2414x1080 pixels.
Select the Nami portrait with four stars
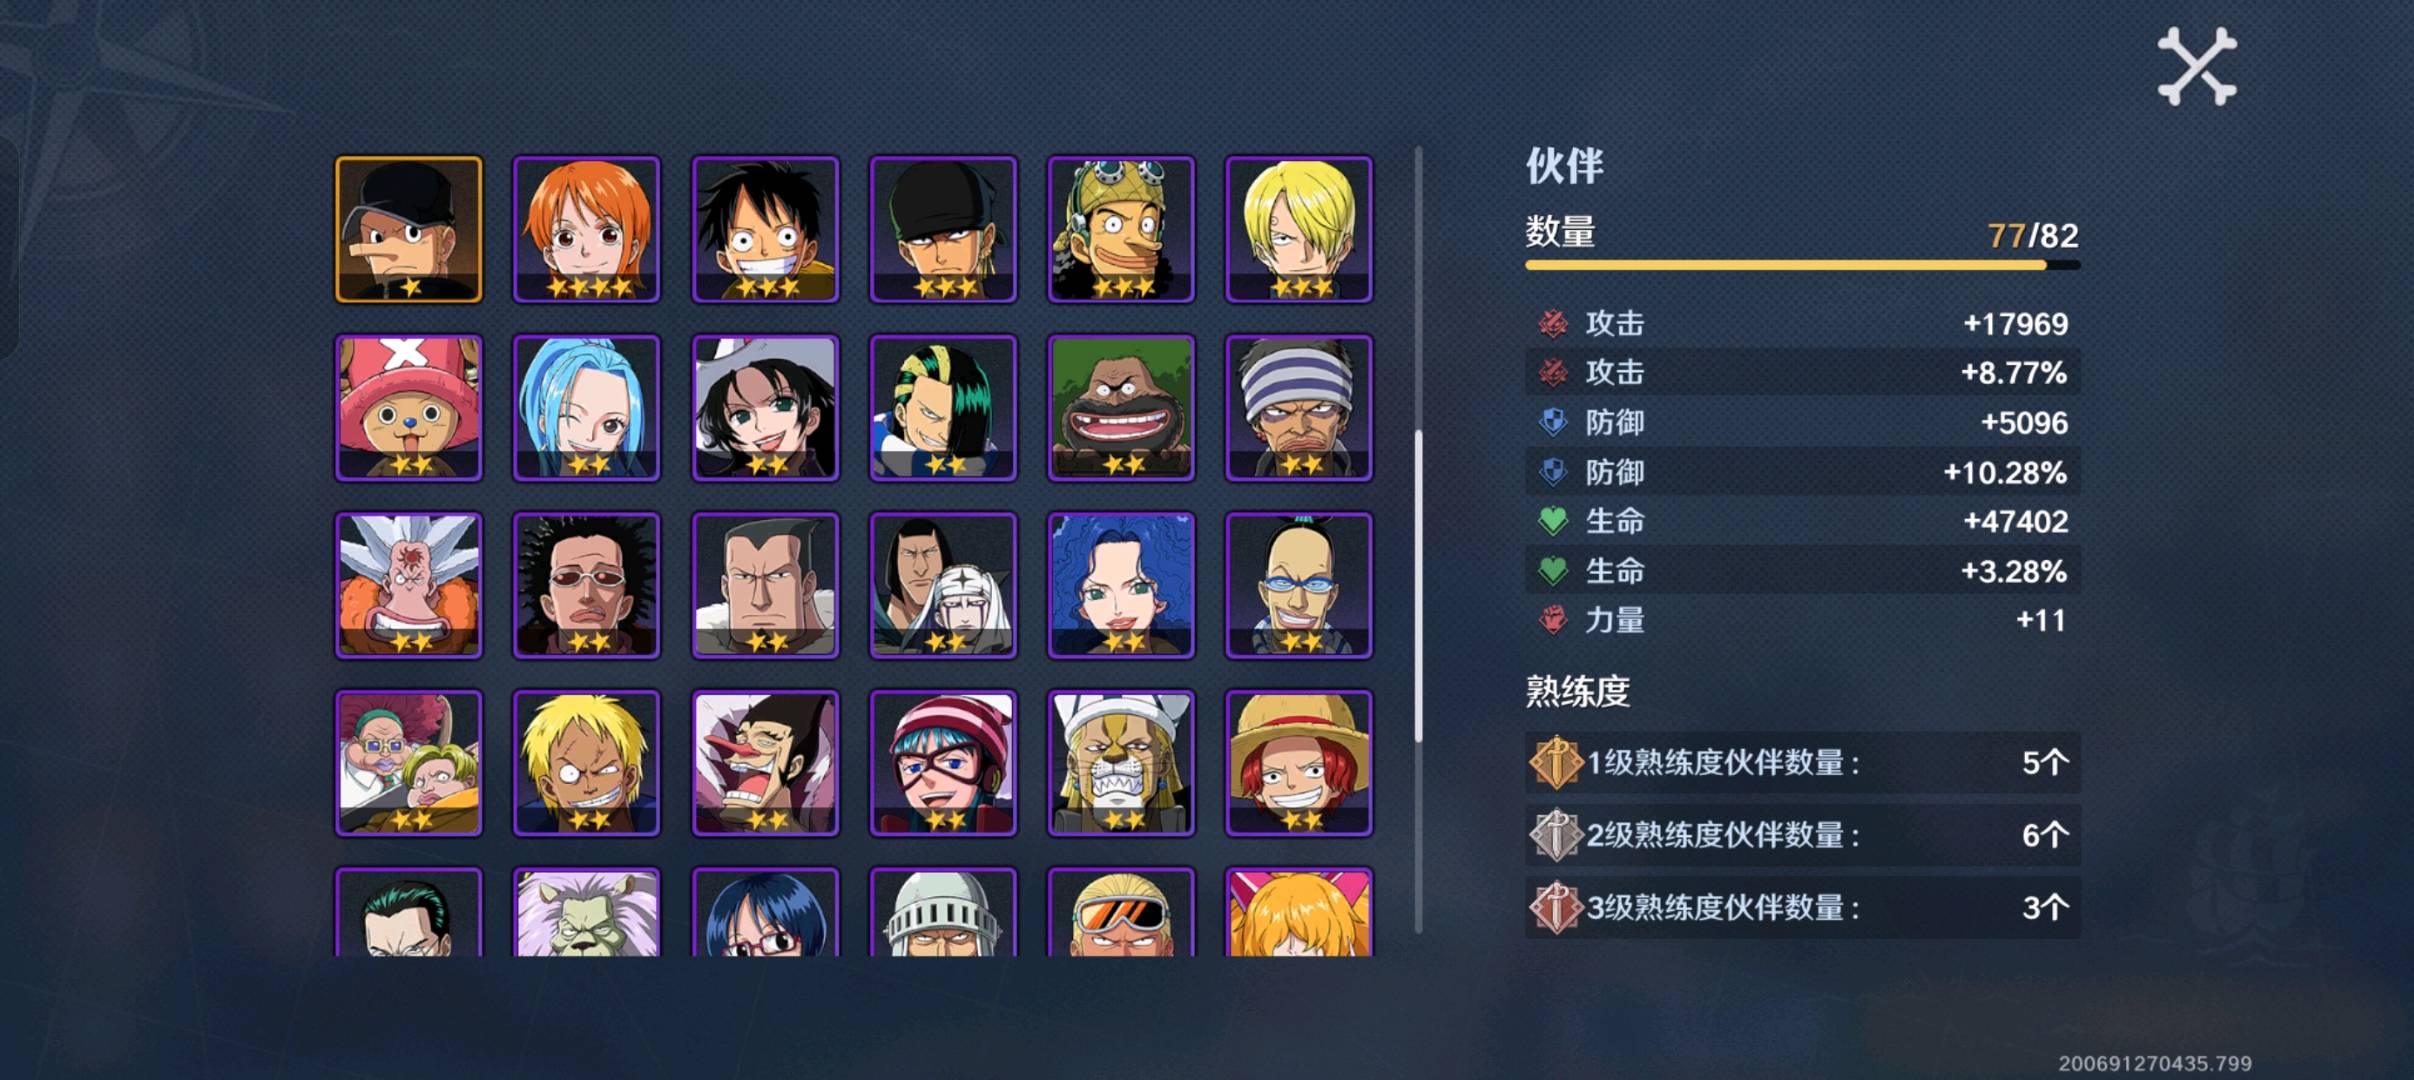[x=587, y=229]
